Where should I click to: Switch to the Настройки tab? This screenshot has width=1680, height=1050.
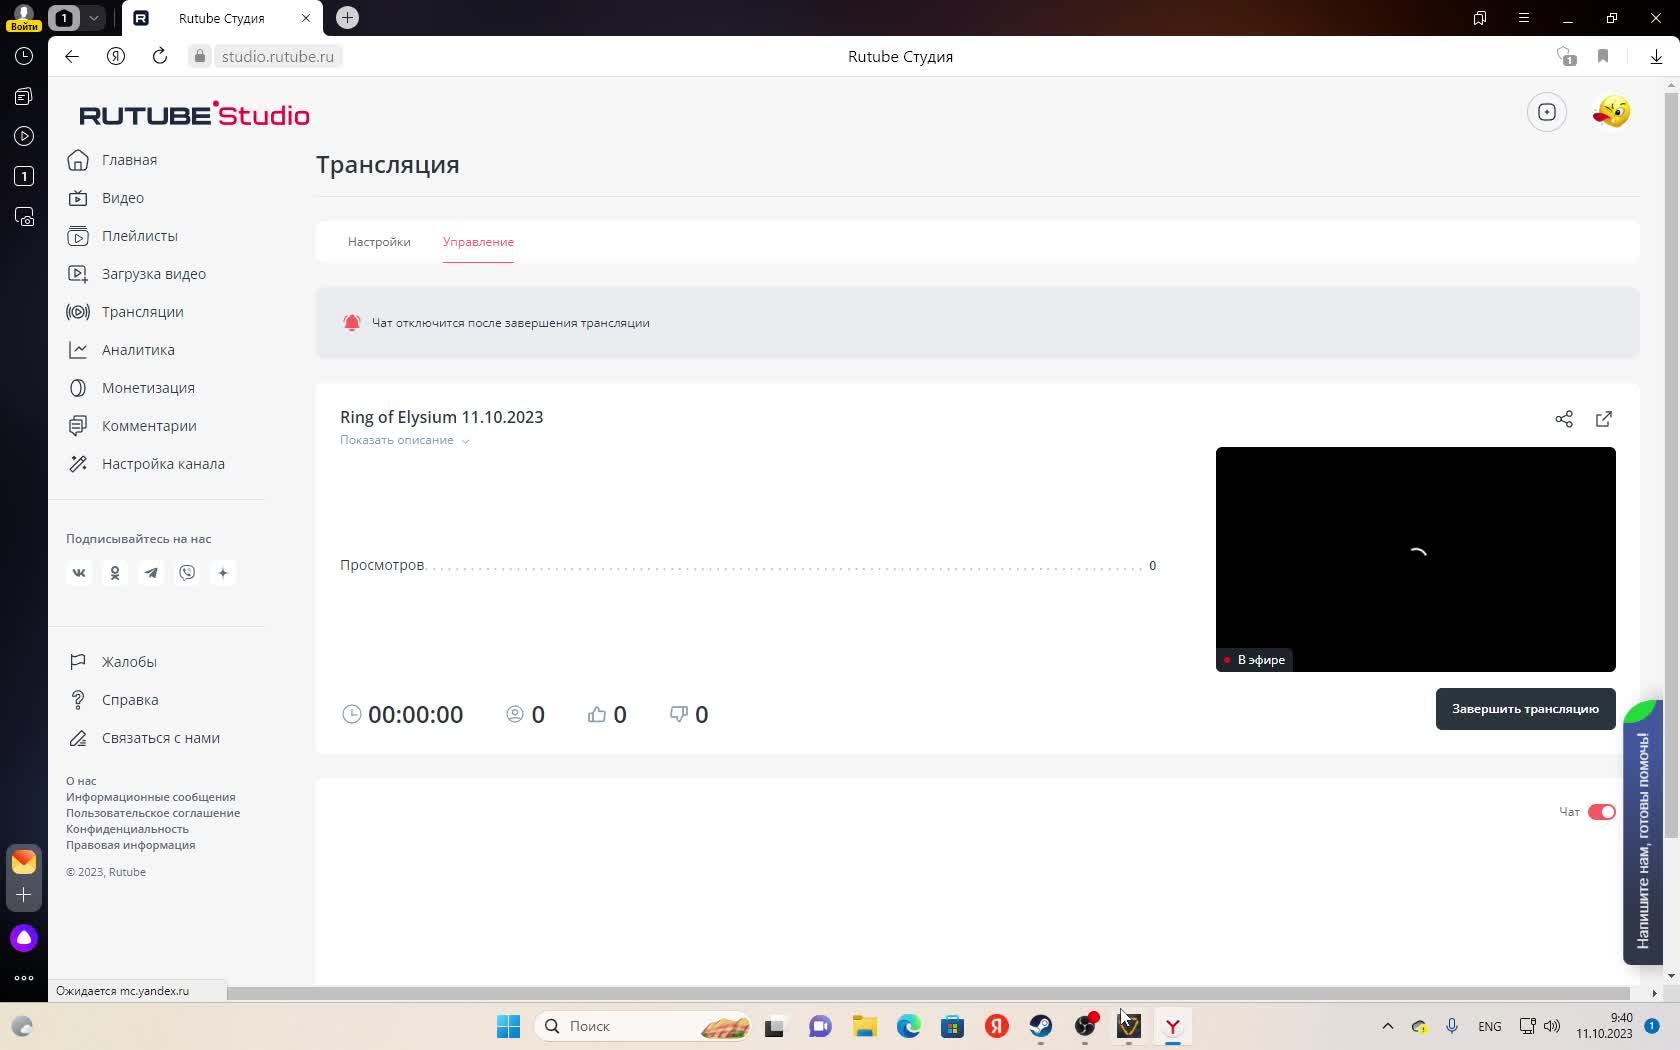click(x=379, y=242)
